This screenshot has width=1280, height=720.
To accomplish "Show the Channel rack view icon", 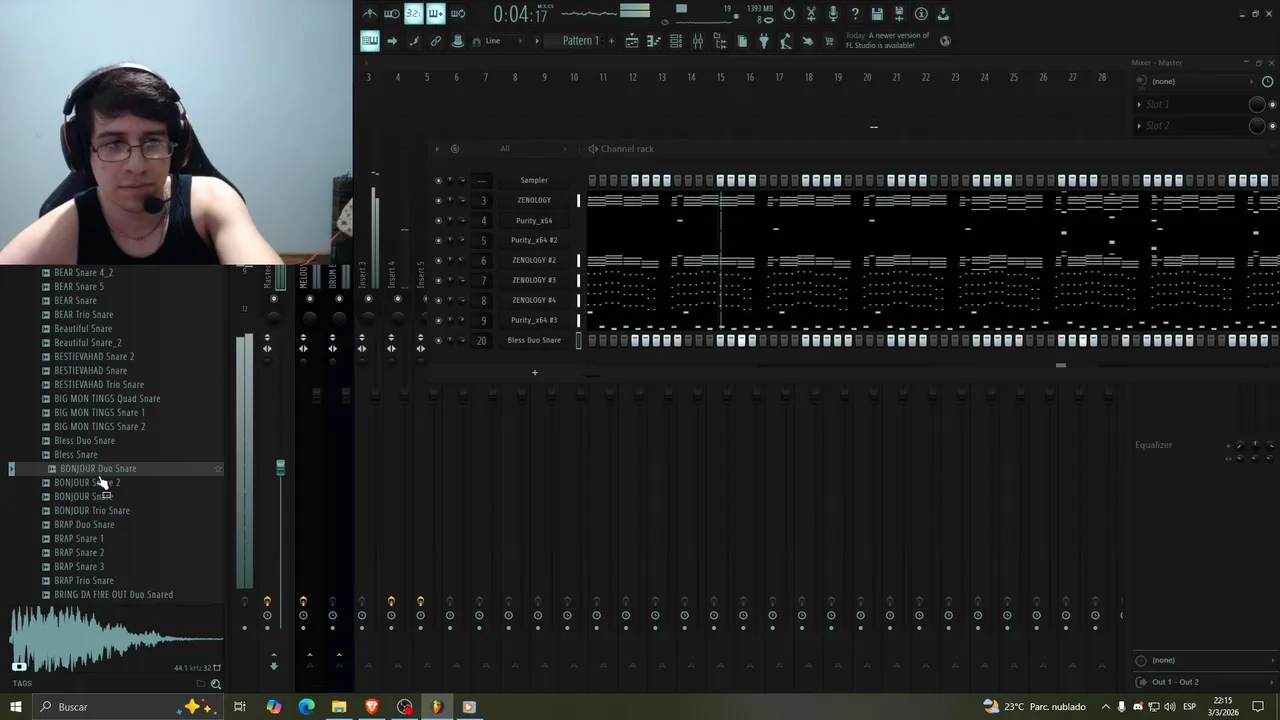I will point(676,41).
